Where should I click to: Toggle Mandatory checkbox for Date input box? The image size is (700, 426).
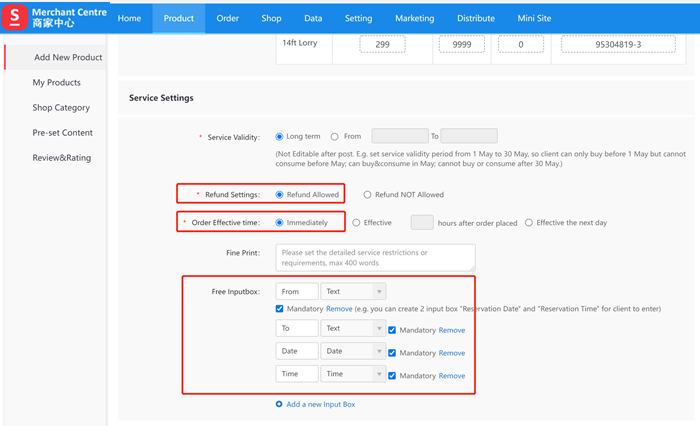tap(392, 353)
